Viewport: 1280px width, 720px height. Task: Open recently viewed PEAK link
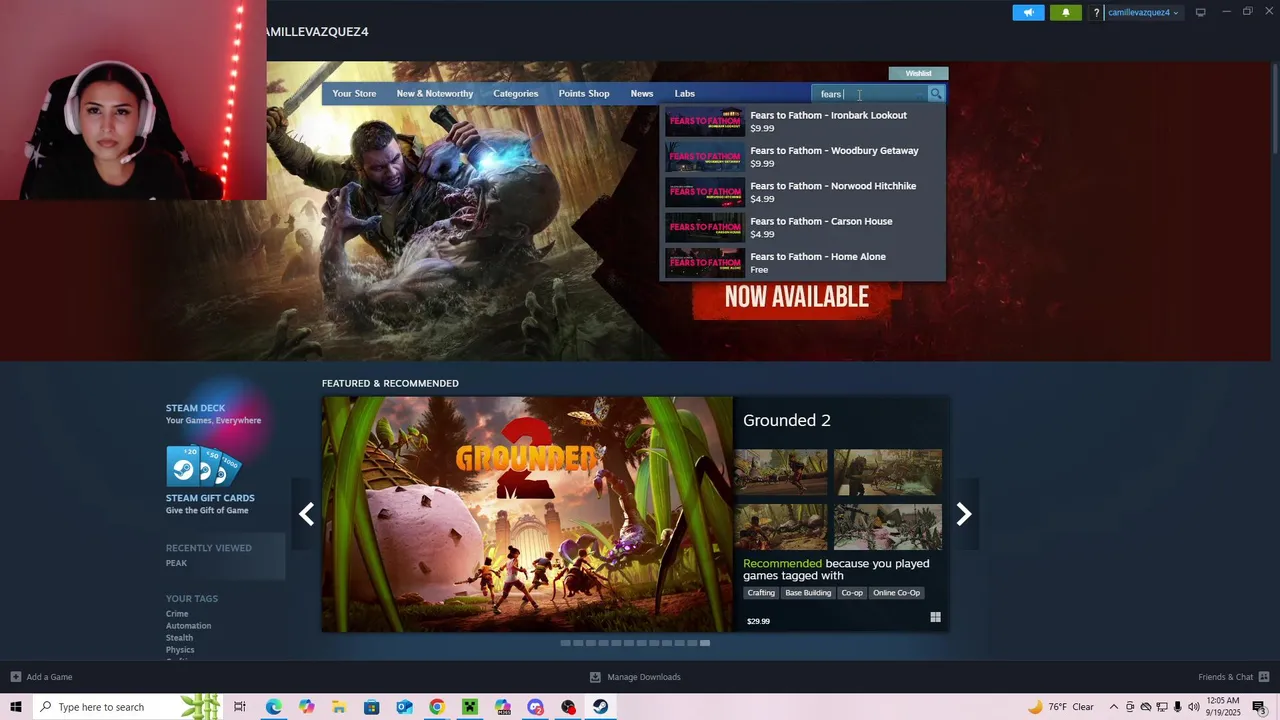tap(176, 563)
